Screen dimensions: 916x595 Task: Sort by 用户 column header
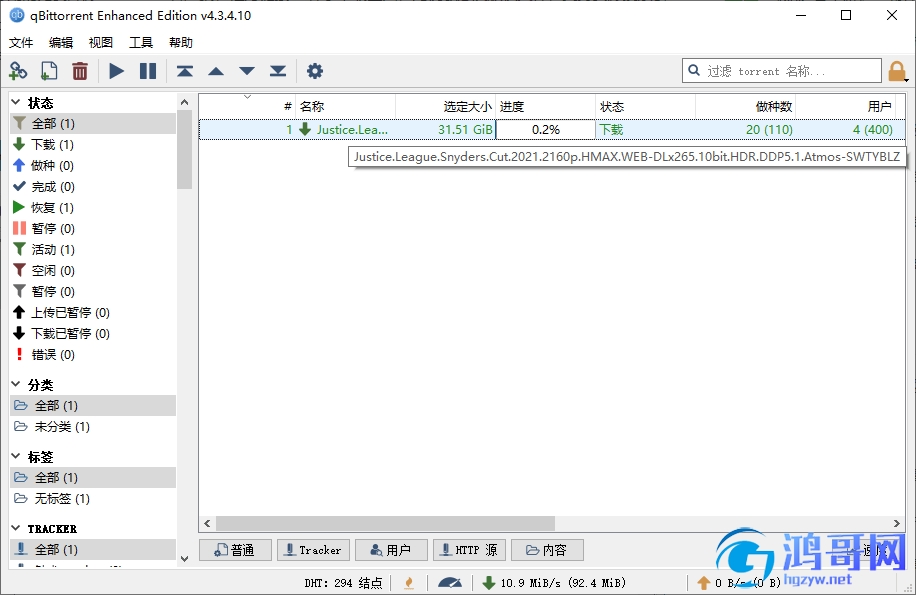[x=845, y=107]
